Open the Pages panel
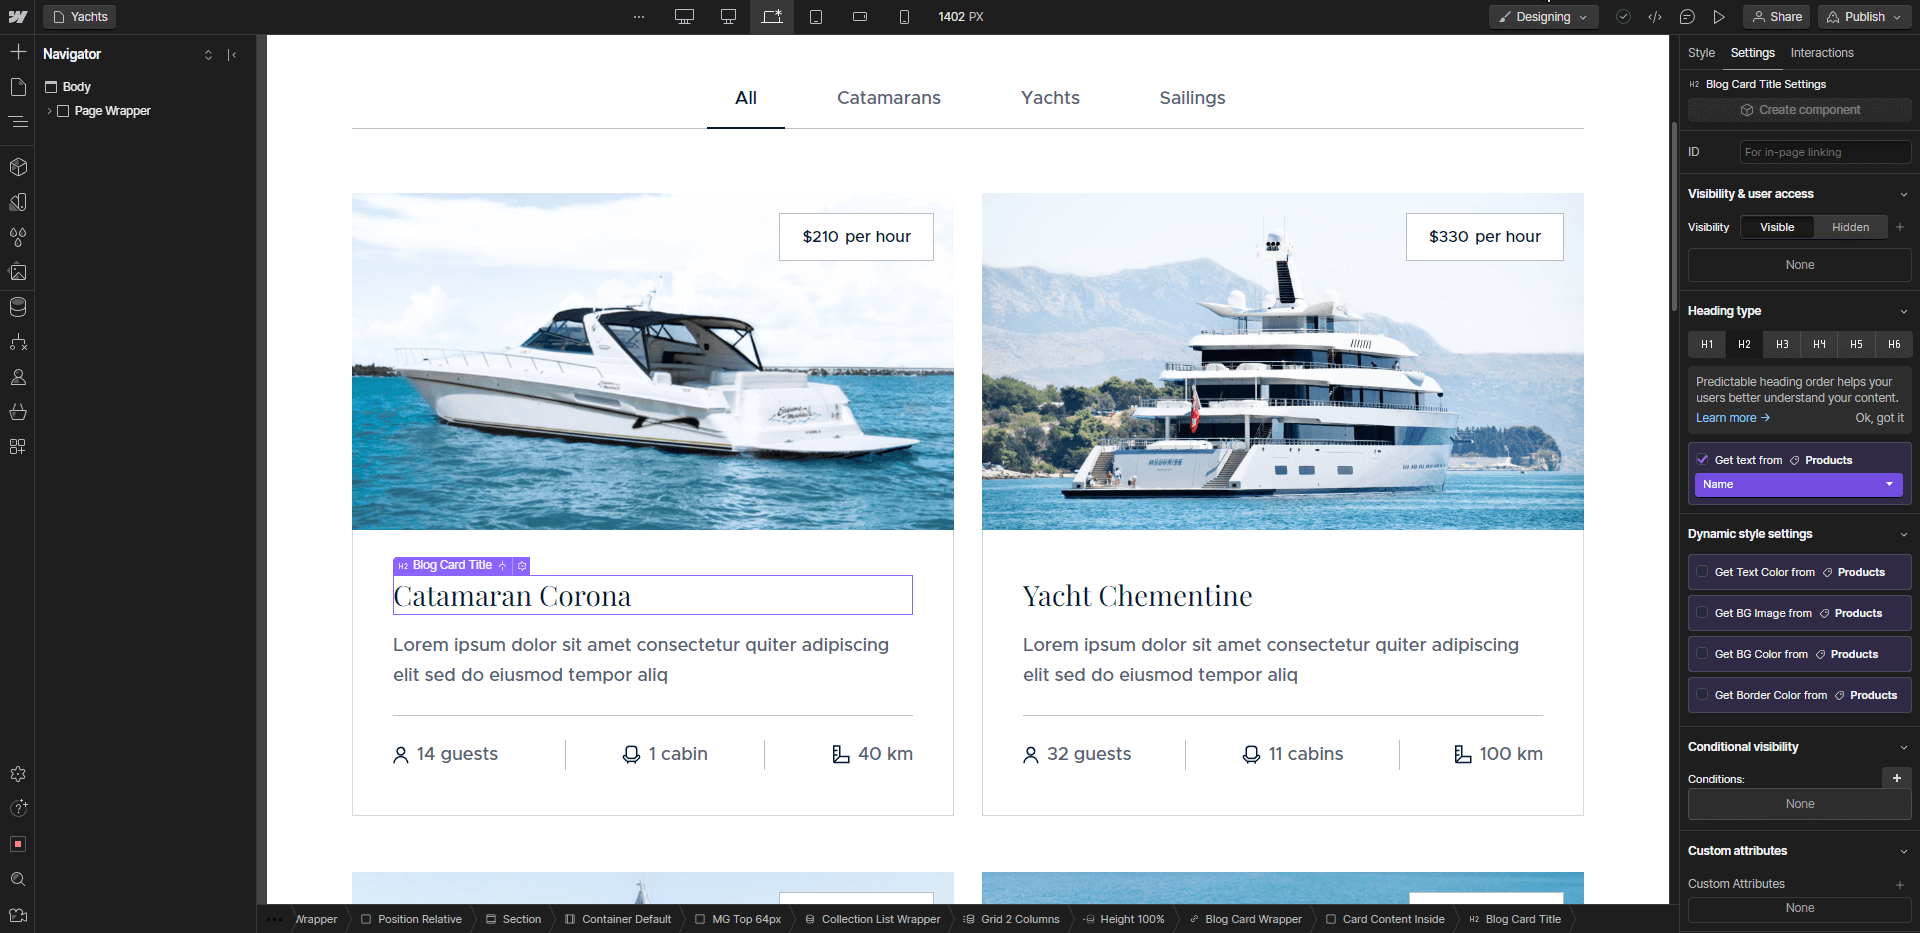This screenshot has width=1920, height=933. [18, 87]
